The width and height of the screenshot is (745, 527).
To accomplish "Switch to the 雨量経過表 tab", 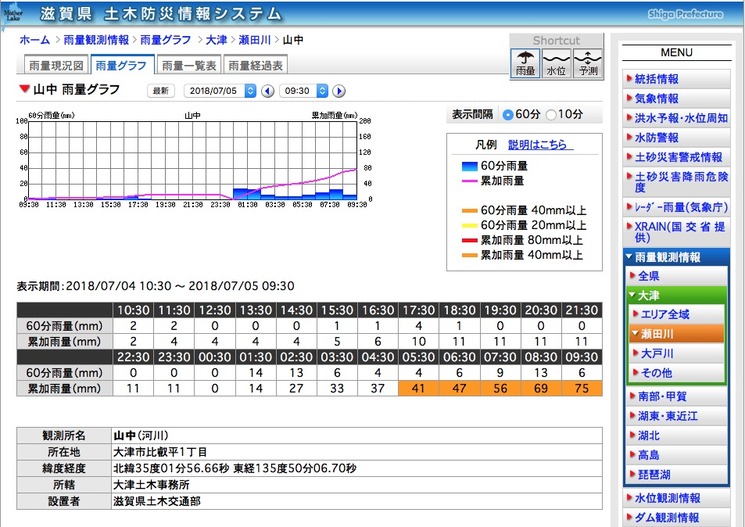I will point(255,66).
